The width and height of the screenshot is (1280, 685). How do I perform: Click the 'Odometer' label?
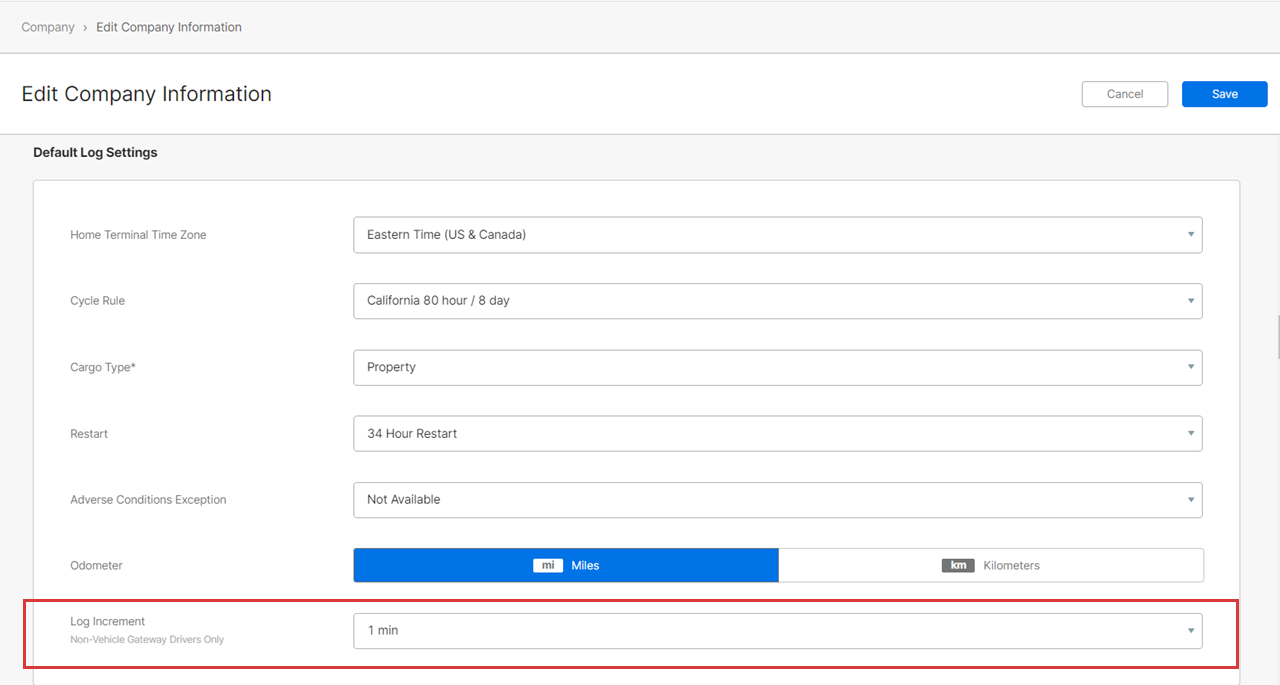(x=96, y=566)
